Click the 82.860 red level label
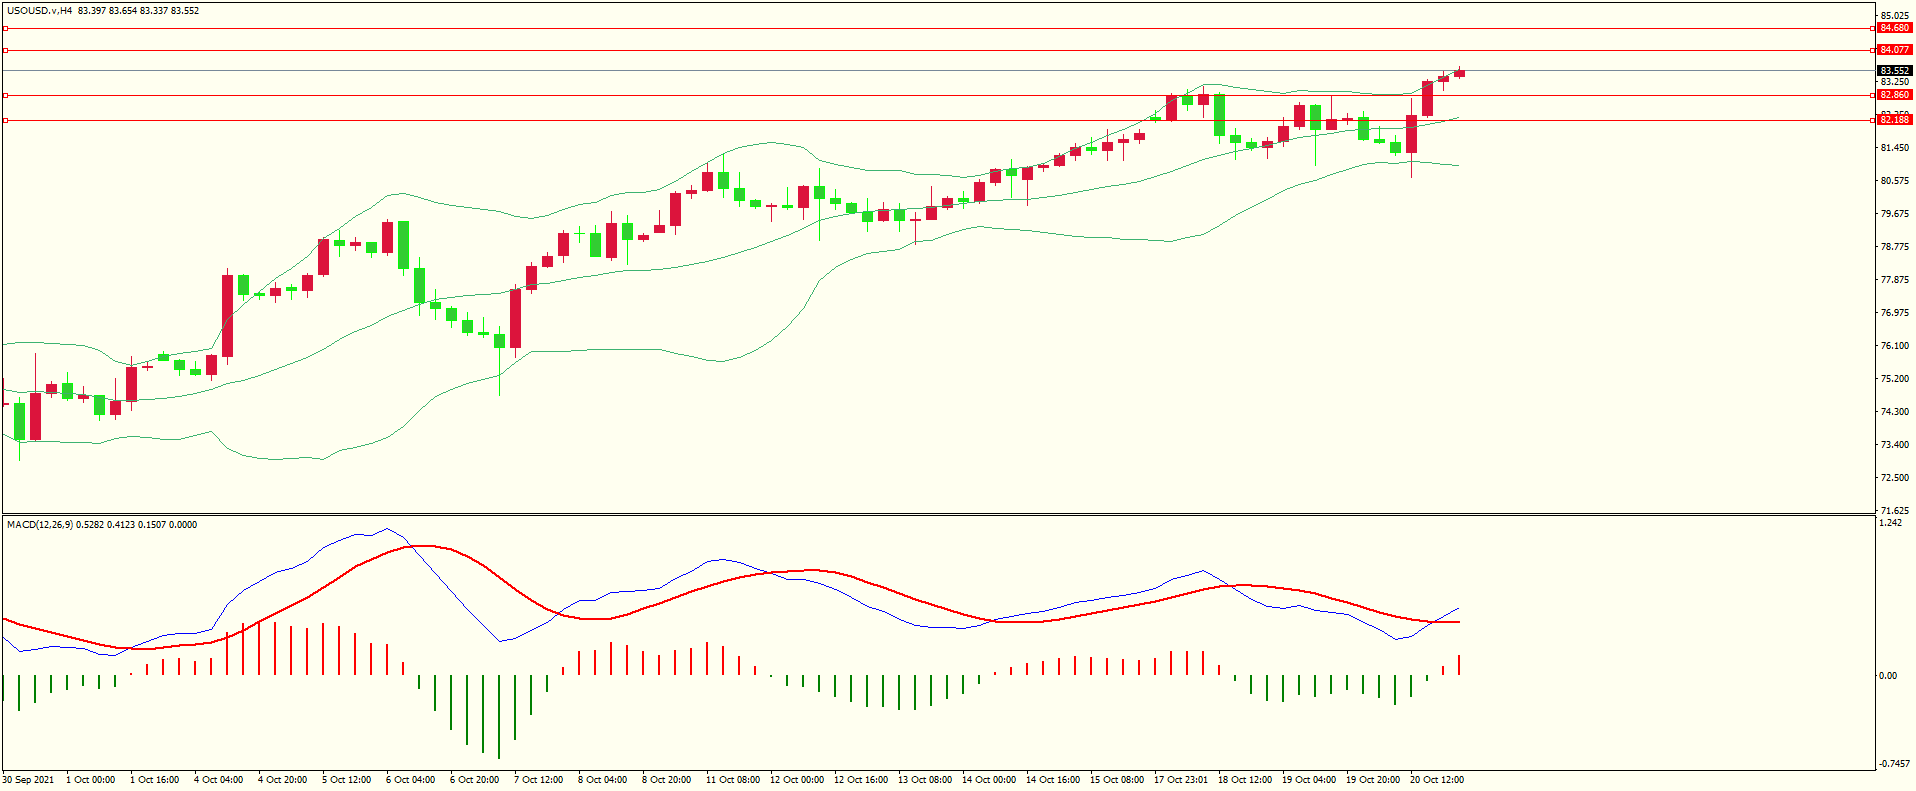Screen dimensions: 1916x791 pyautogui.click(x=1894, y=95)
